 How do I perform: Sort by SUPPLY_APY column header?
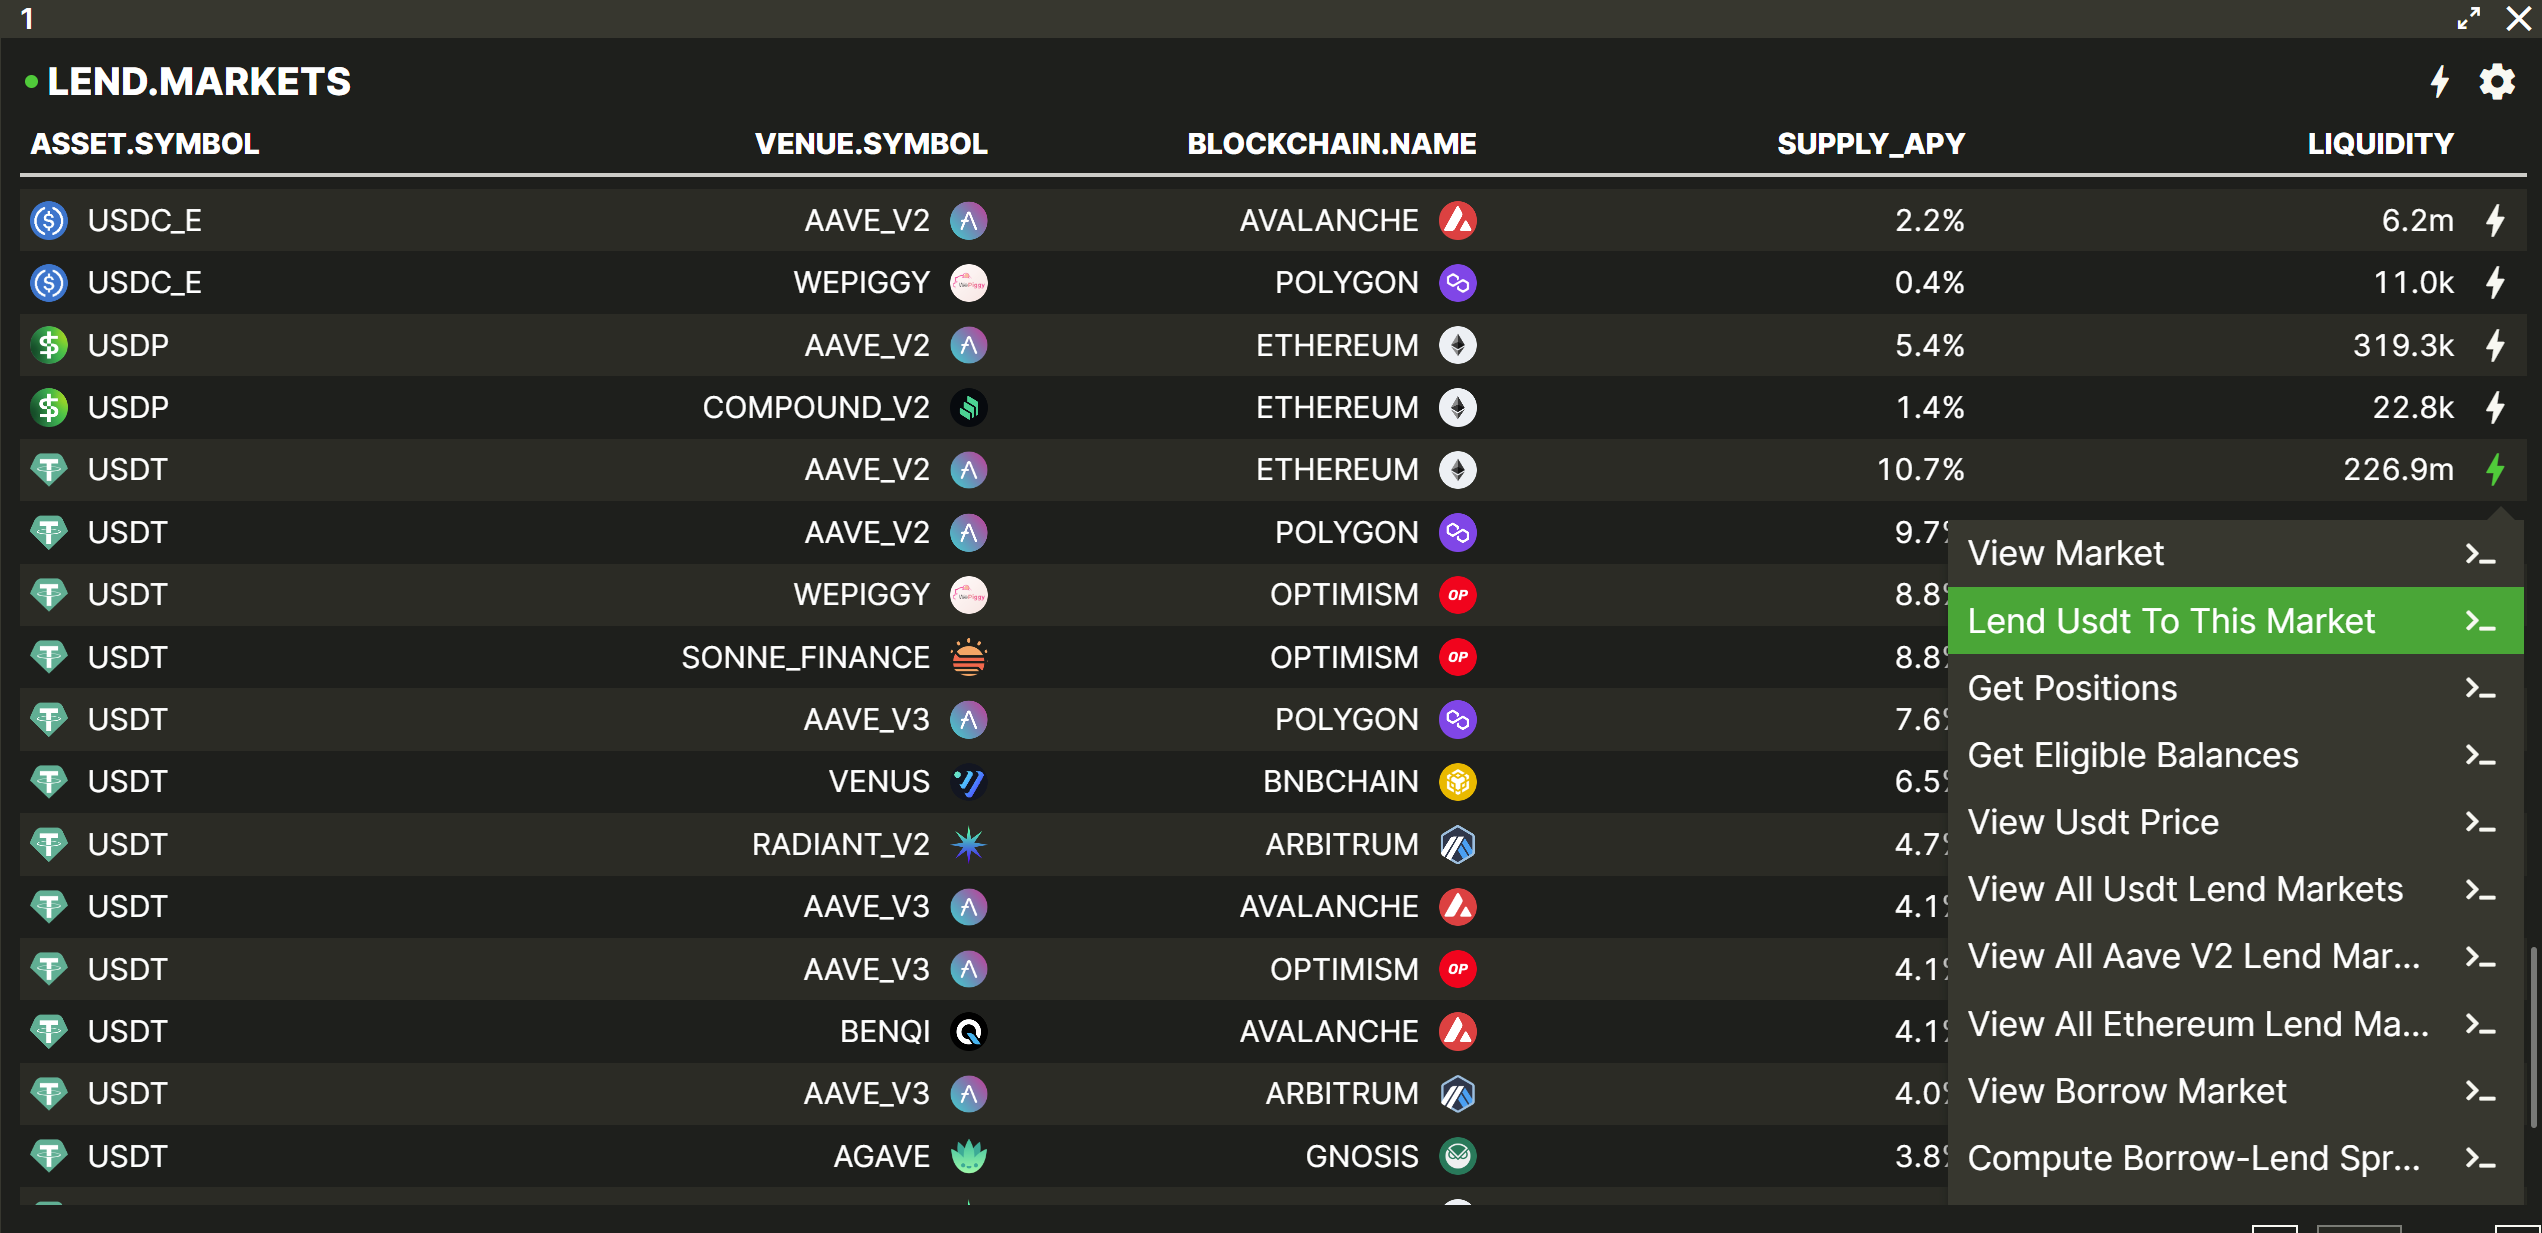pyautogui.click(x=1870, y=144)
